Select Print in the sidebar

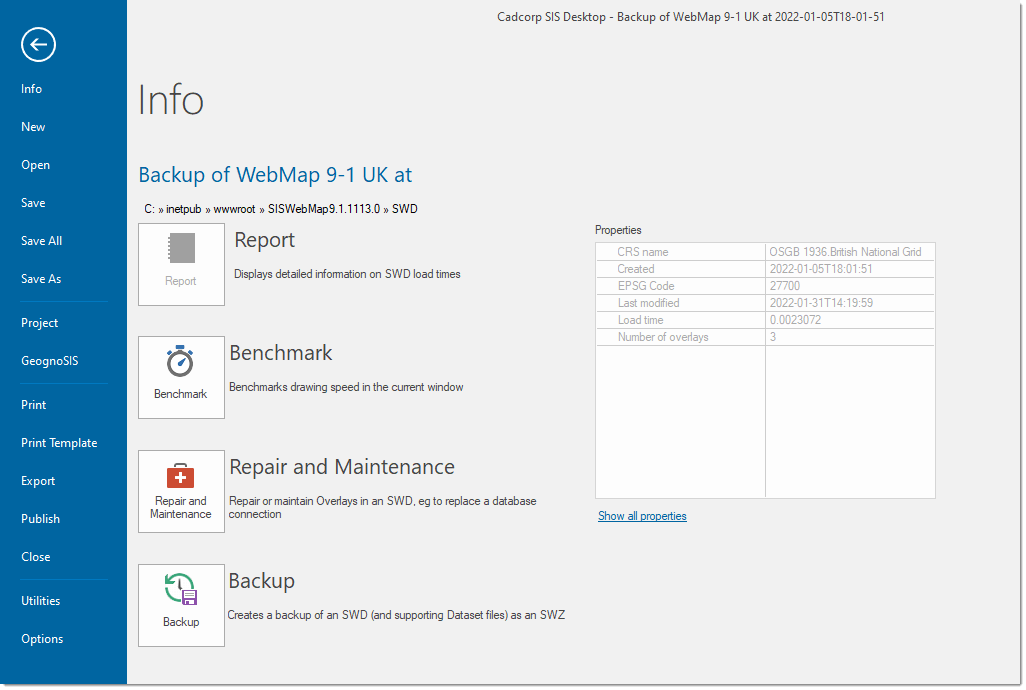[x=33, y=405]
